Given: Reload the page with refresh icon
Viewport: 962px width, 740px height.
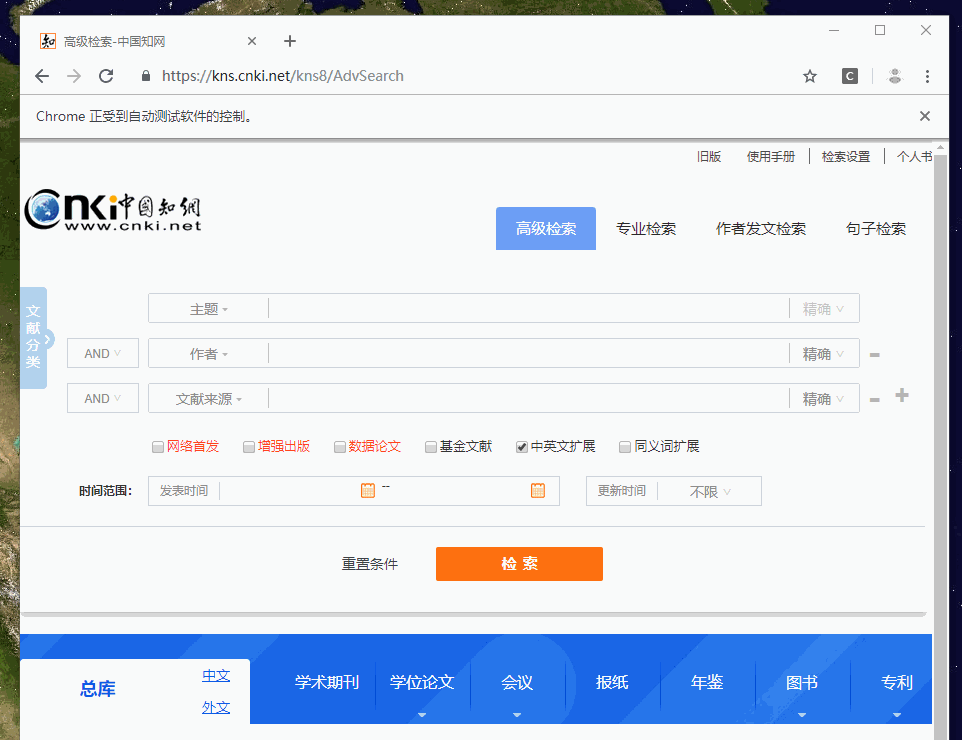Looking at the screenshot, I should click(x=106, y=76).
